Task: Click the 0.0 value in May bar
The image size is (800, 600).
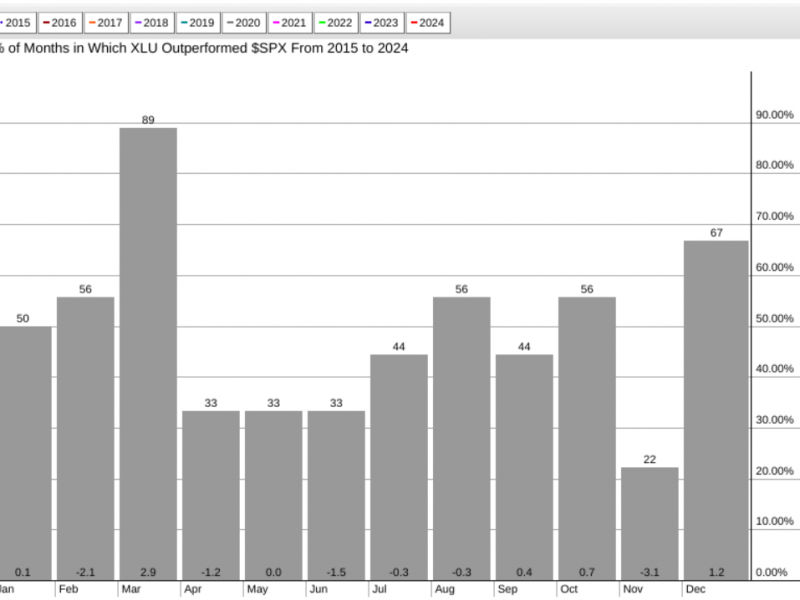Action: click(x=273, y=572)
